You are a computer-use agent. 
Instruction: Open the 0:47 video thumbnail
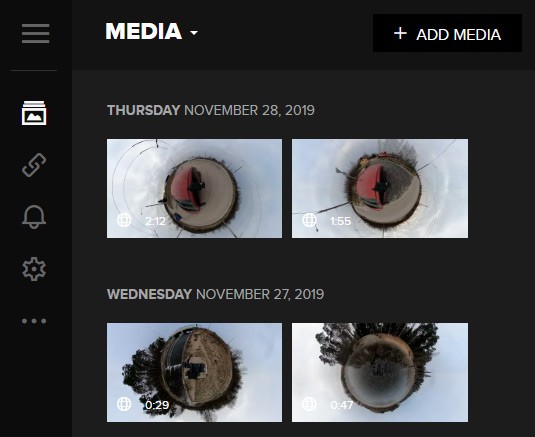click(380, 373)
